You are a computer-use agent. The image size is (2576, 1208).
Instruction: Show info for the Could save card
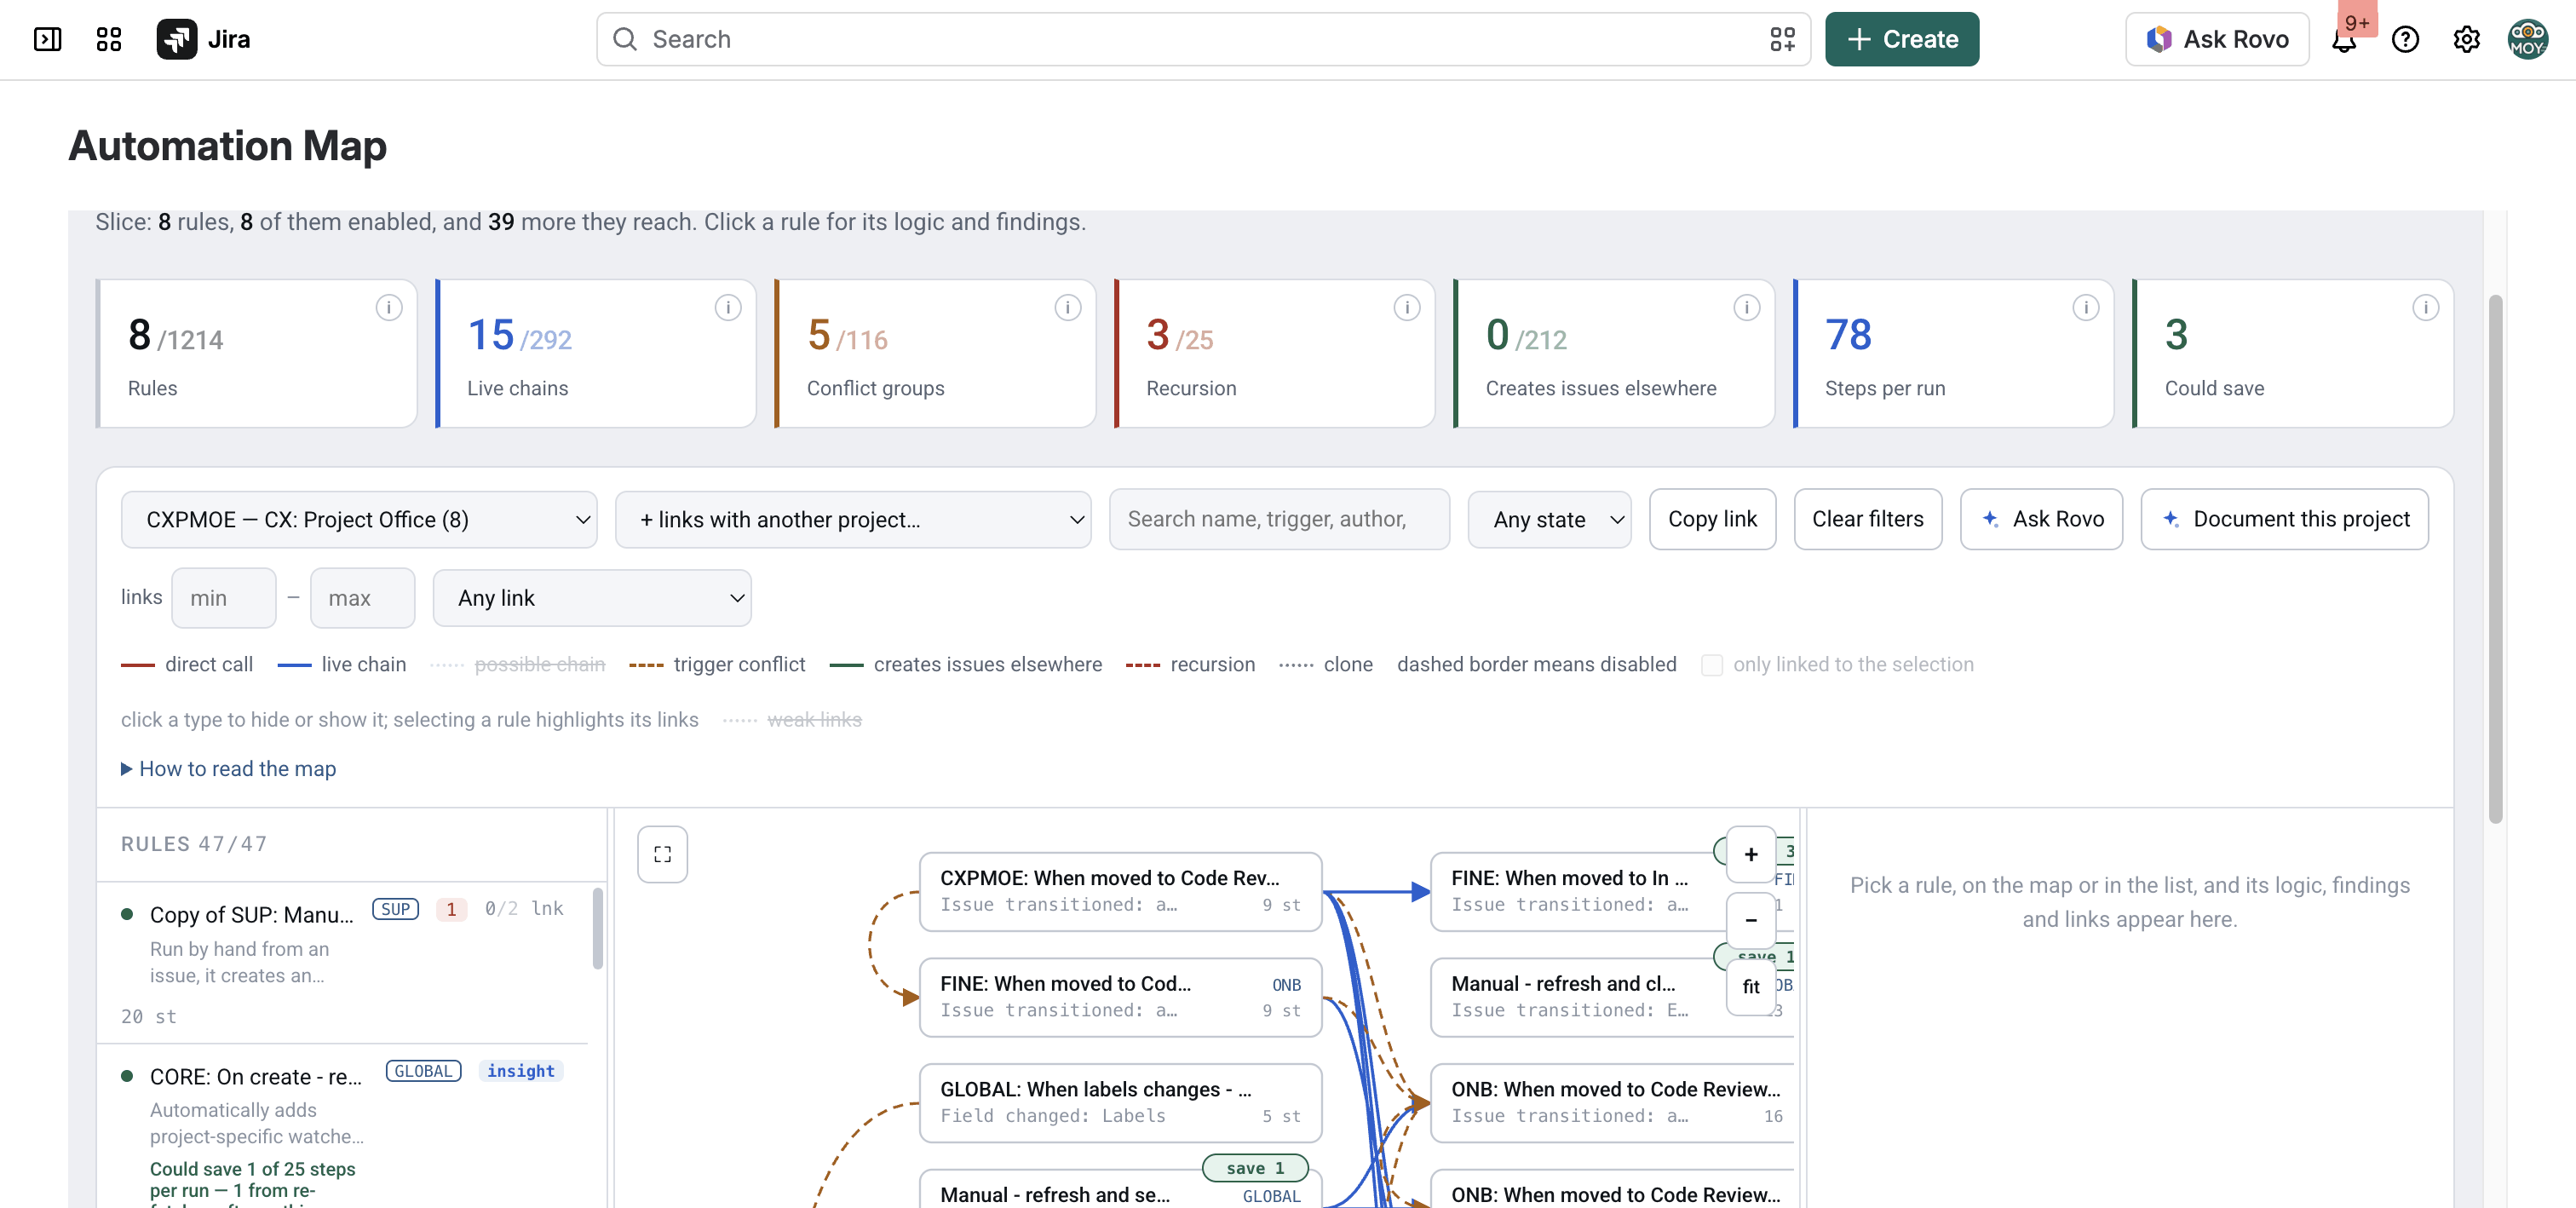coord(2426,307)
